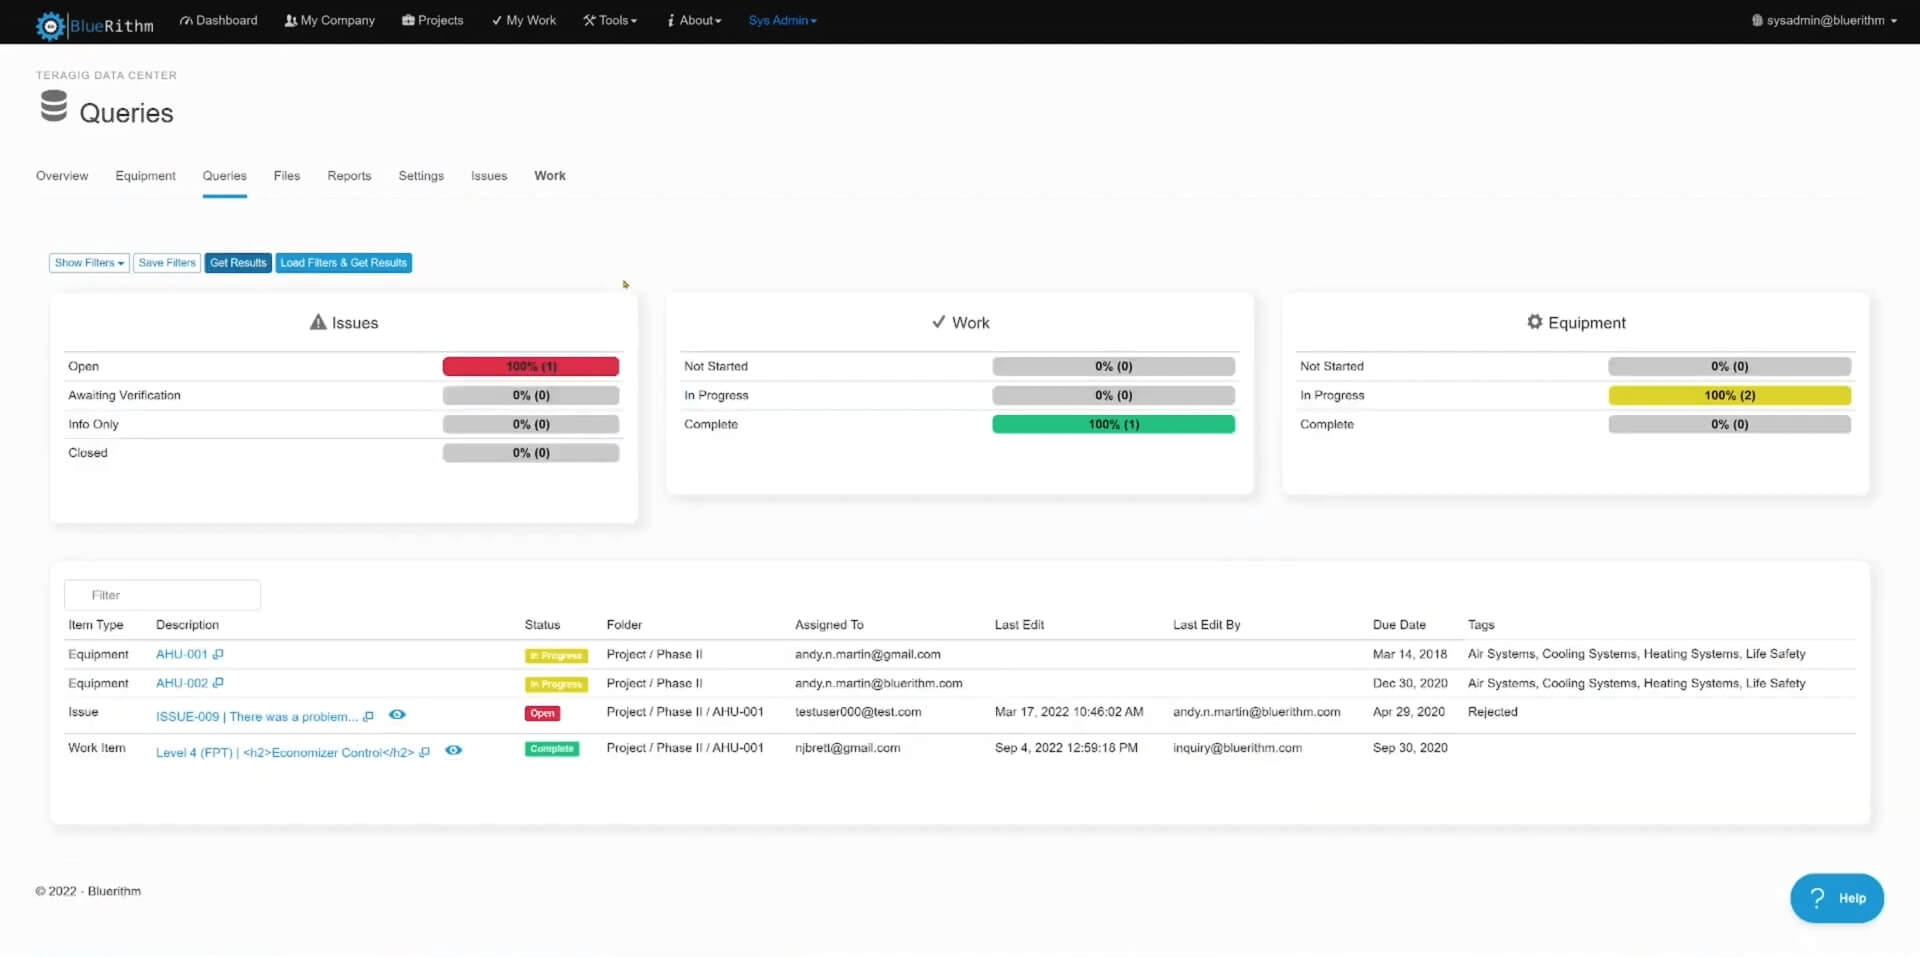Switch to the Overview tab
The image size is (1920, 957).
[x=62, y=176]
